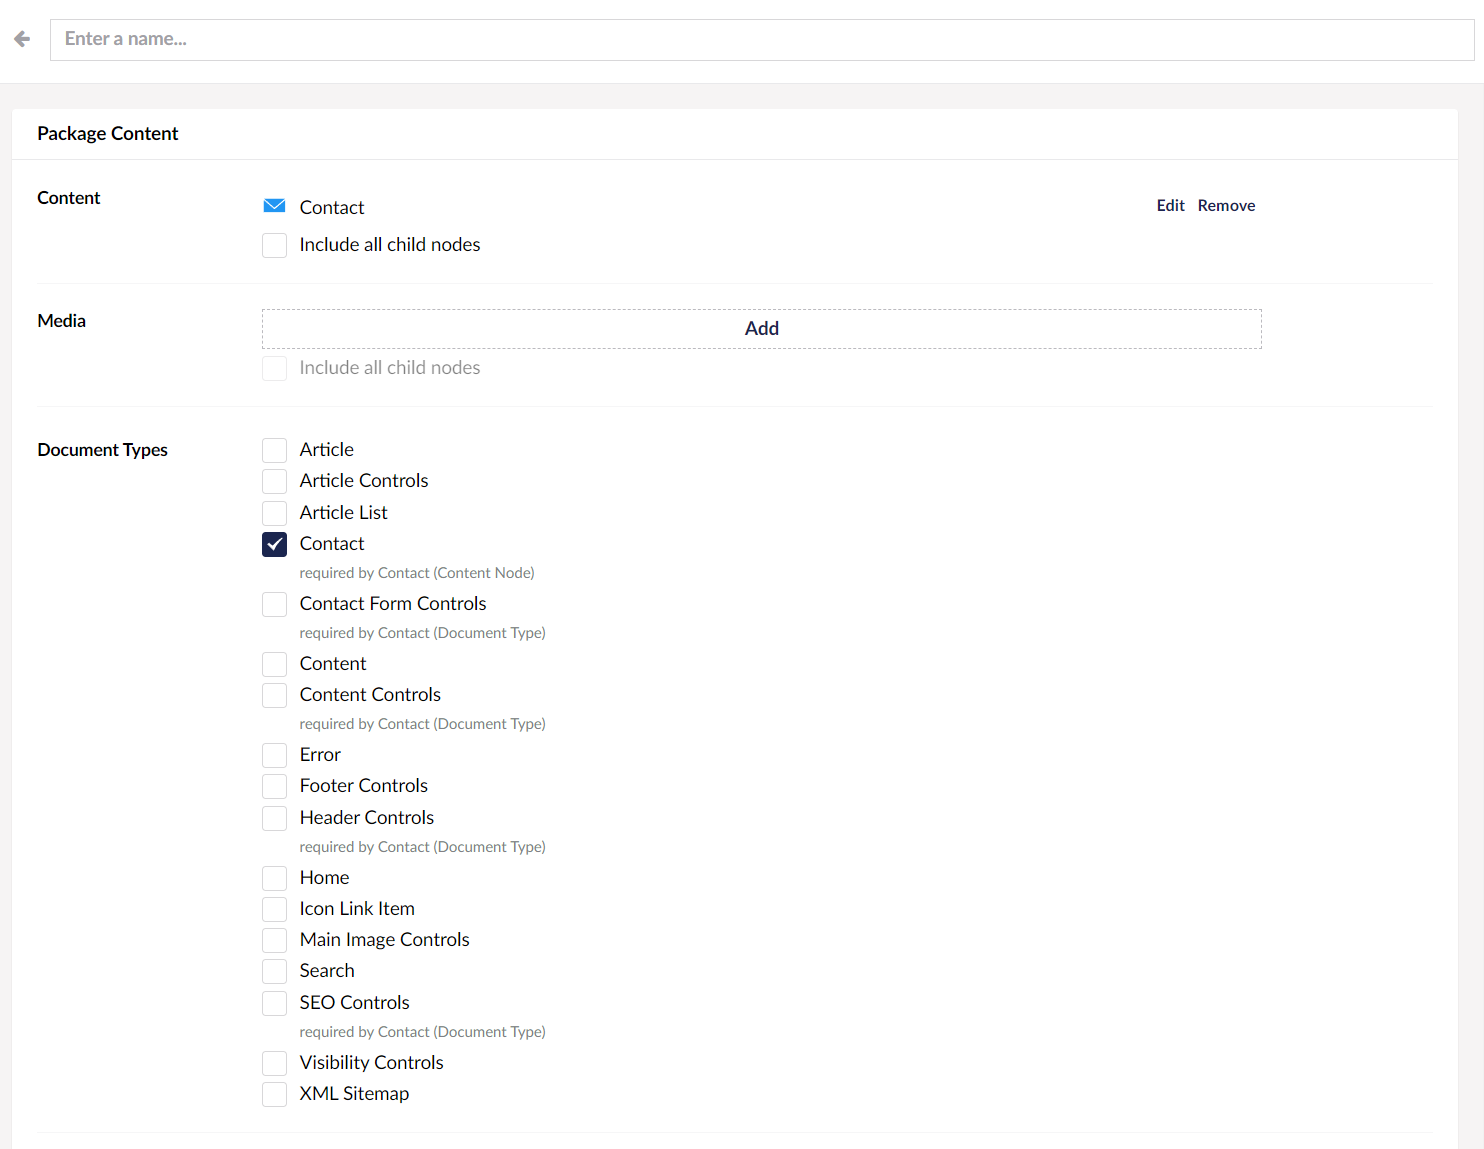The height and width of the screenshot is (1149, 1484).
Task: Click 'required by Contact (Content Node)' note
Action: pos(417,573)
